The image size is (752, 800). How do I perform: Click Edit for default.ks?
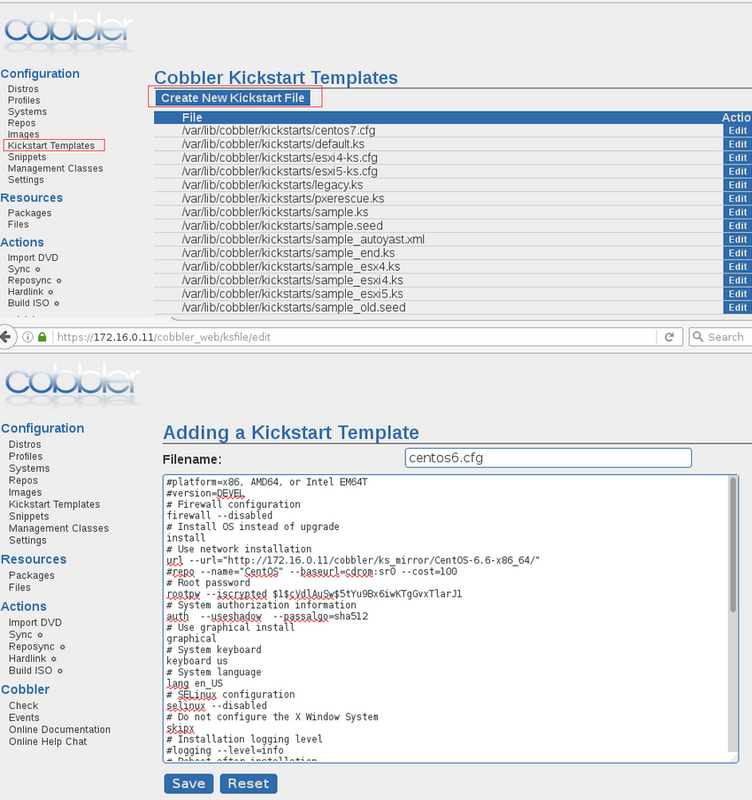(x=737, y=144)
